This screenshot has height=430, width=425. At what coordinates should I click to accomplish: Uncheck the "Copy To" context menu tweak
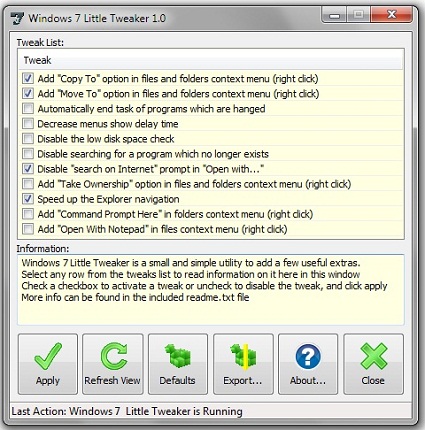28,79
